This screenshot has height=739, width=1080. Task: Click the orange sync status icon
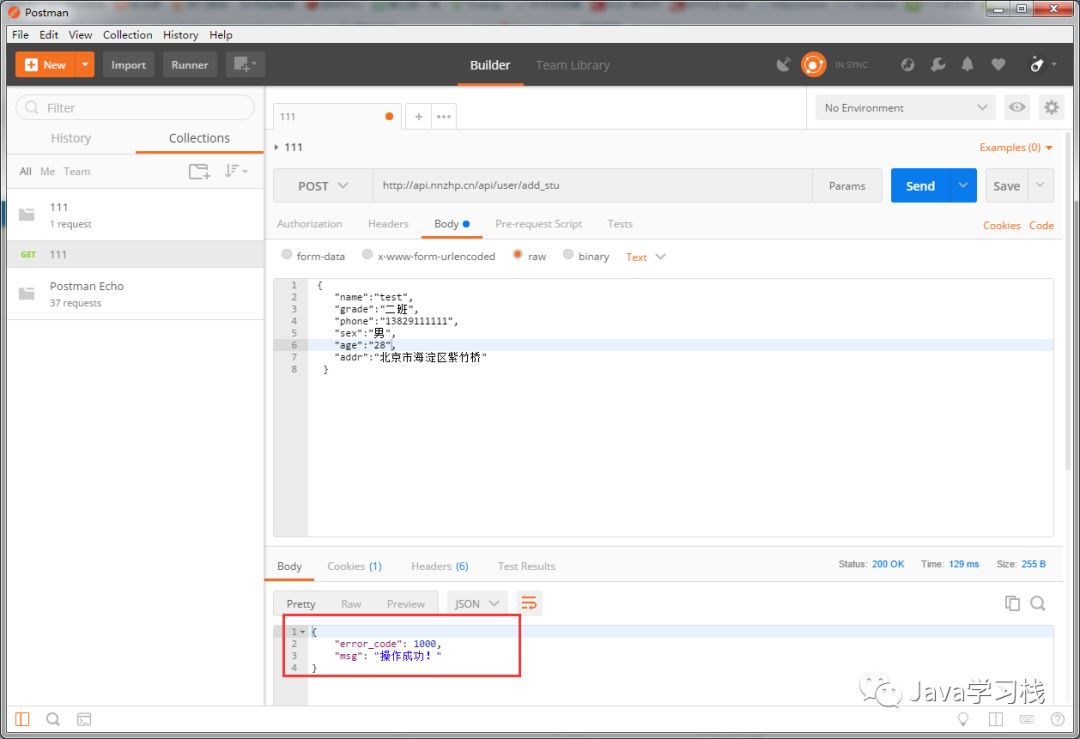[x=813, y=65]
